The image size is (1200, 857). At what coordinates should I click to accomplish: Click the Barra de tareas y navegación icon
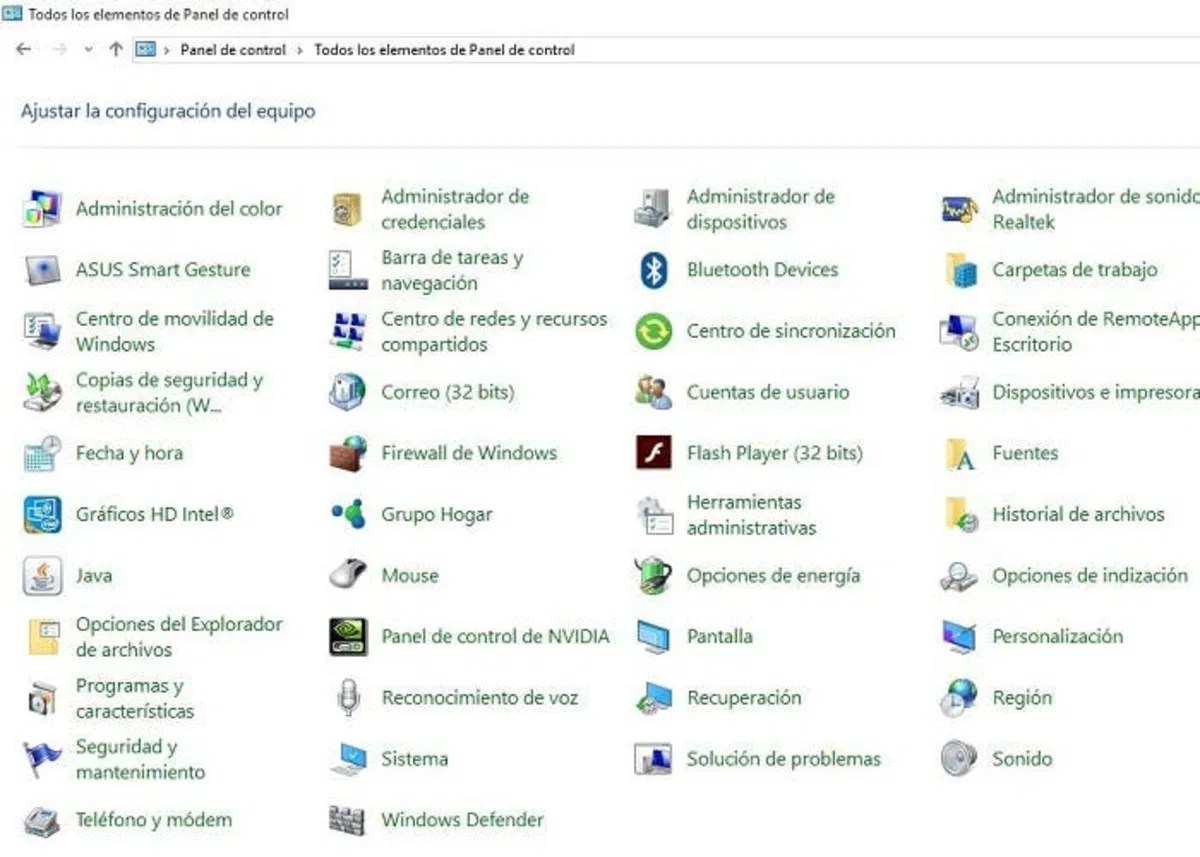pyautogui.click(x=347, y=270)
